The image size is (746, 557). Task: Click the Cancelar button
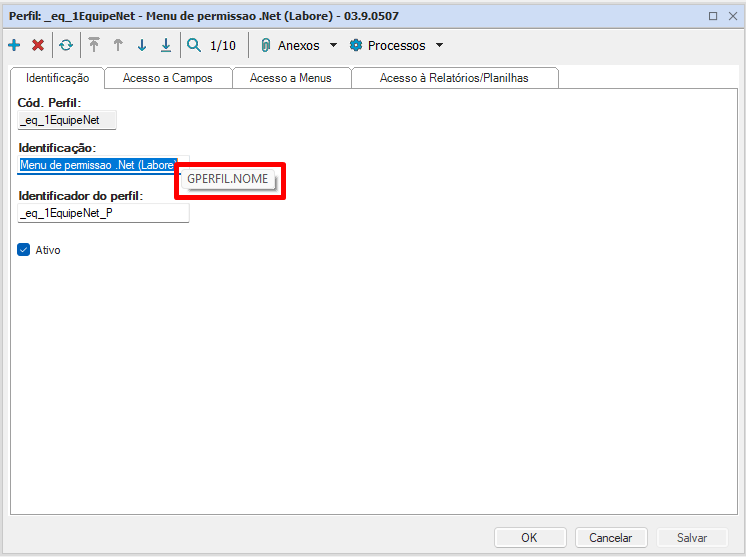tap(610, 537)
